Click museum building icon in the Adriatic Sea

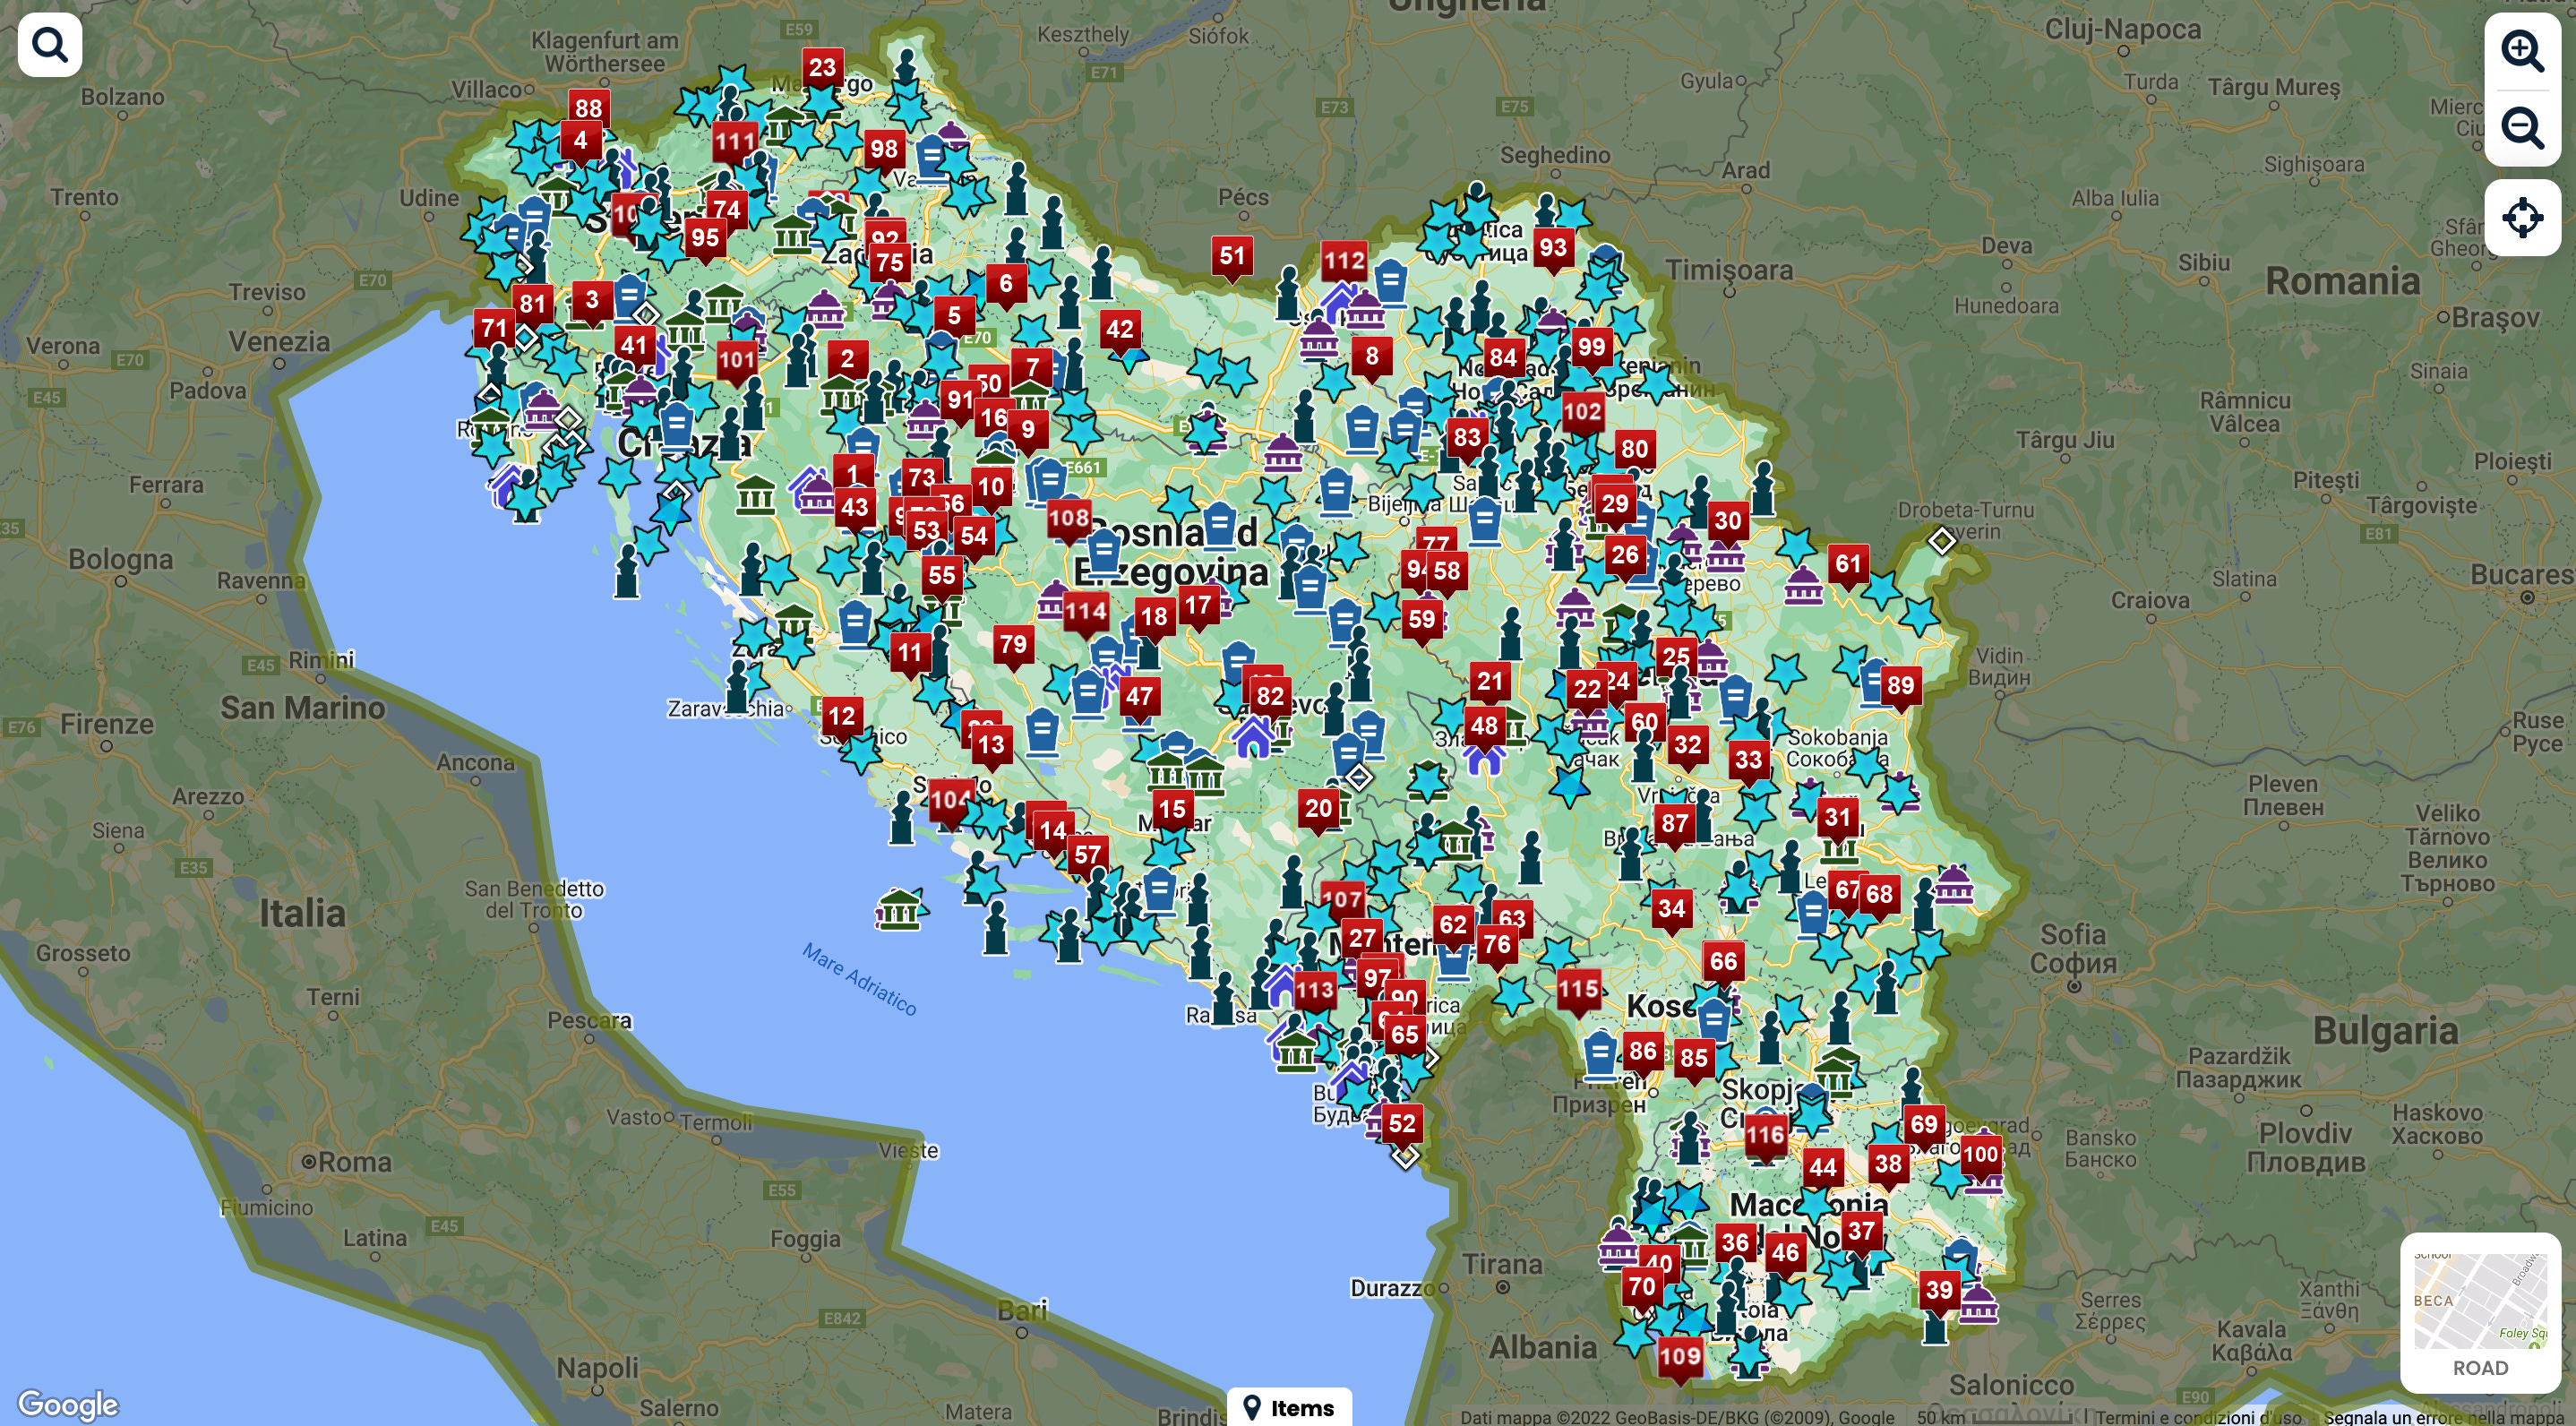click(x=898, y=909)
